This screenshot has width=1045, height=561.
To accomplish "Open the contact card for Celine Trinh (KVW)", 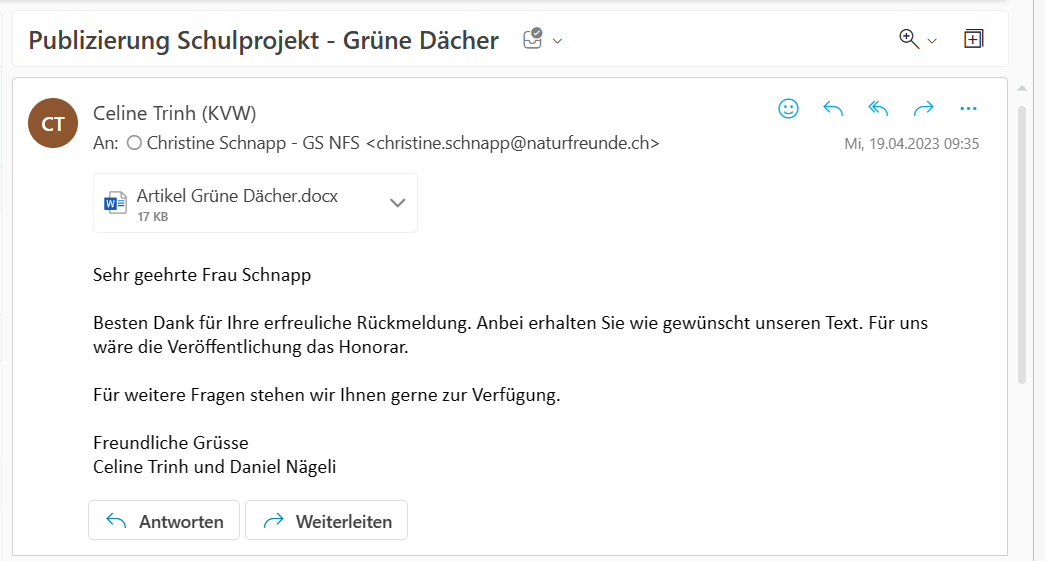I will coord(174,113).
